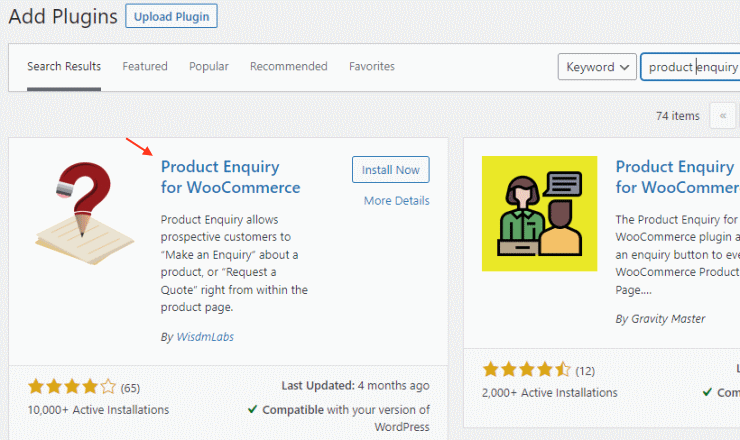Click the 4.5-star rating of Gravity Master plugin
The width and height of the screenshot is (740, 440).
(x=527, y=369)
